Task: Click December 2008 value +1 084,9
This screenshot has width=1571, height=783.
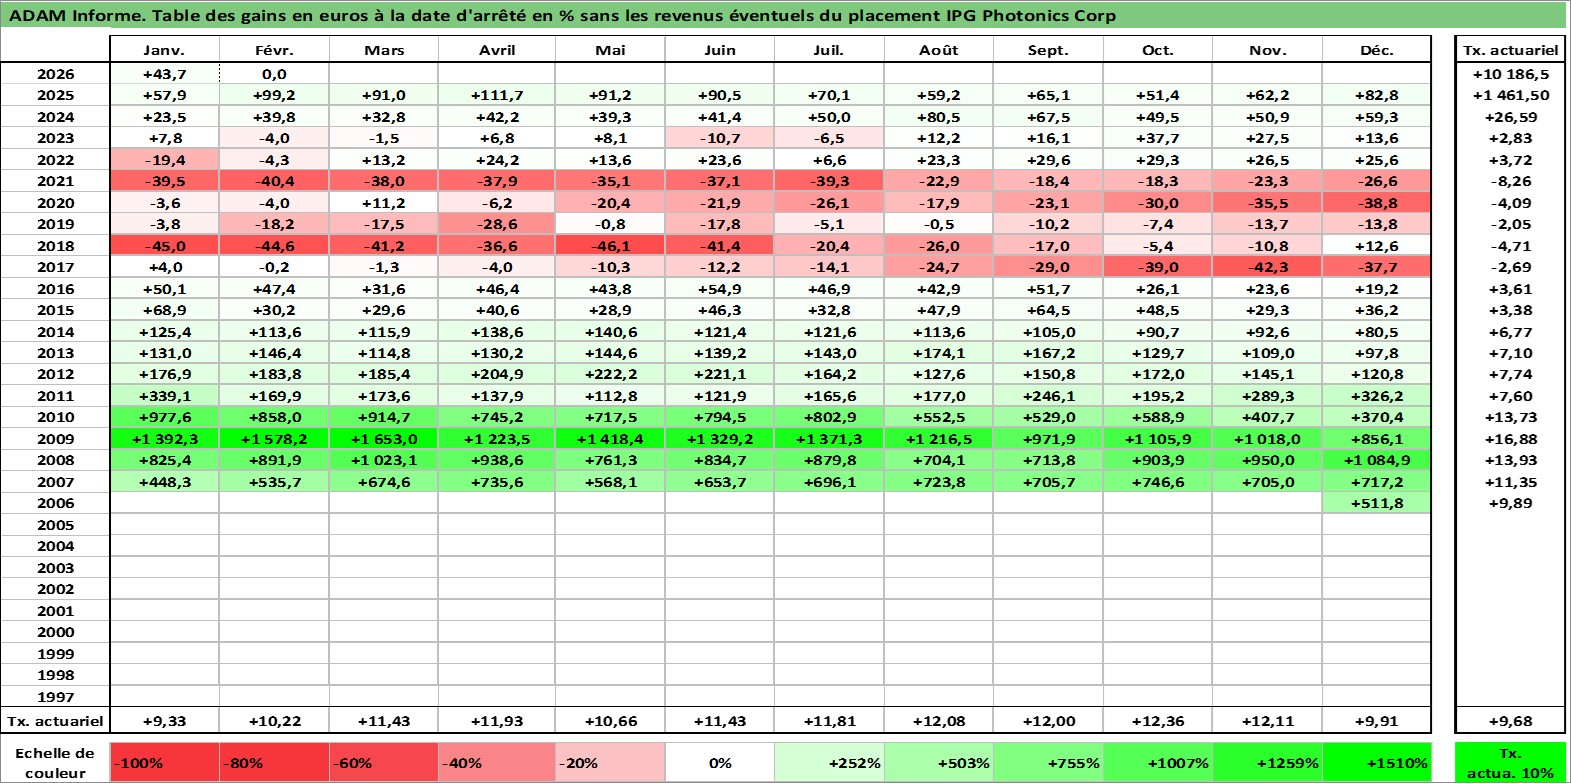Action: (x=1376, y=460)
